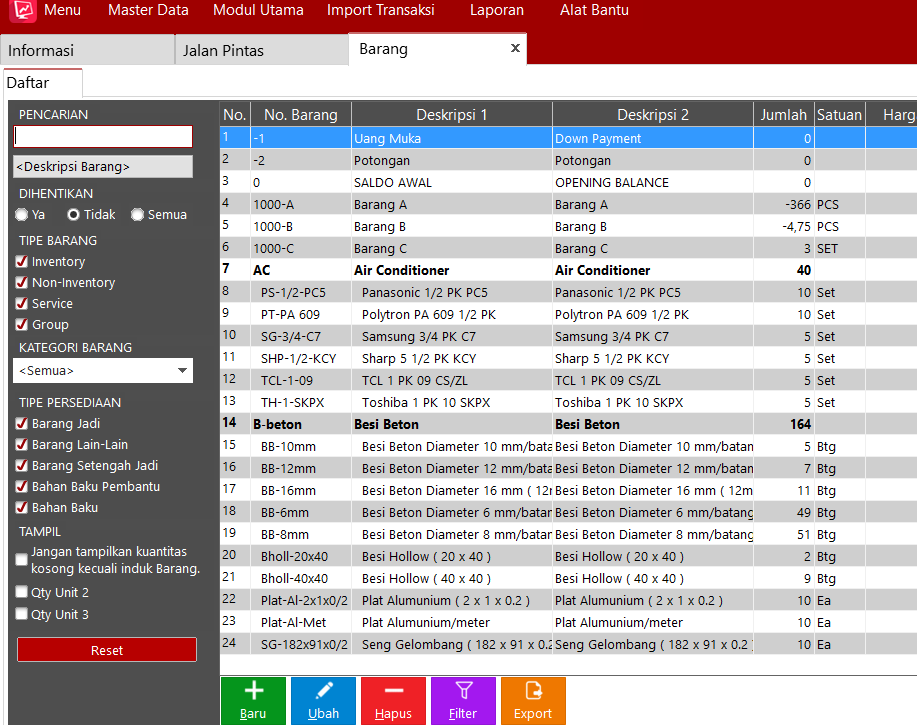Sort by the No. Barang column header
Image resolution: width=918 pixels, height=728 pixels.
(301, 115)
